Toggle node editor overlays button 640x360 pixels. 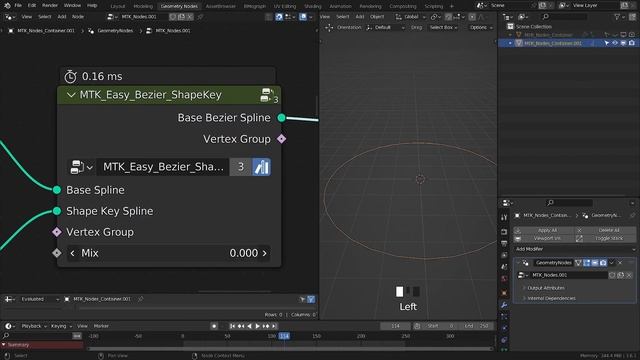[x=303, y=17]
